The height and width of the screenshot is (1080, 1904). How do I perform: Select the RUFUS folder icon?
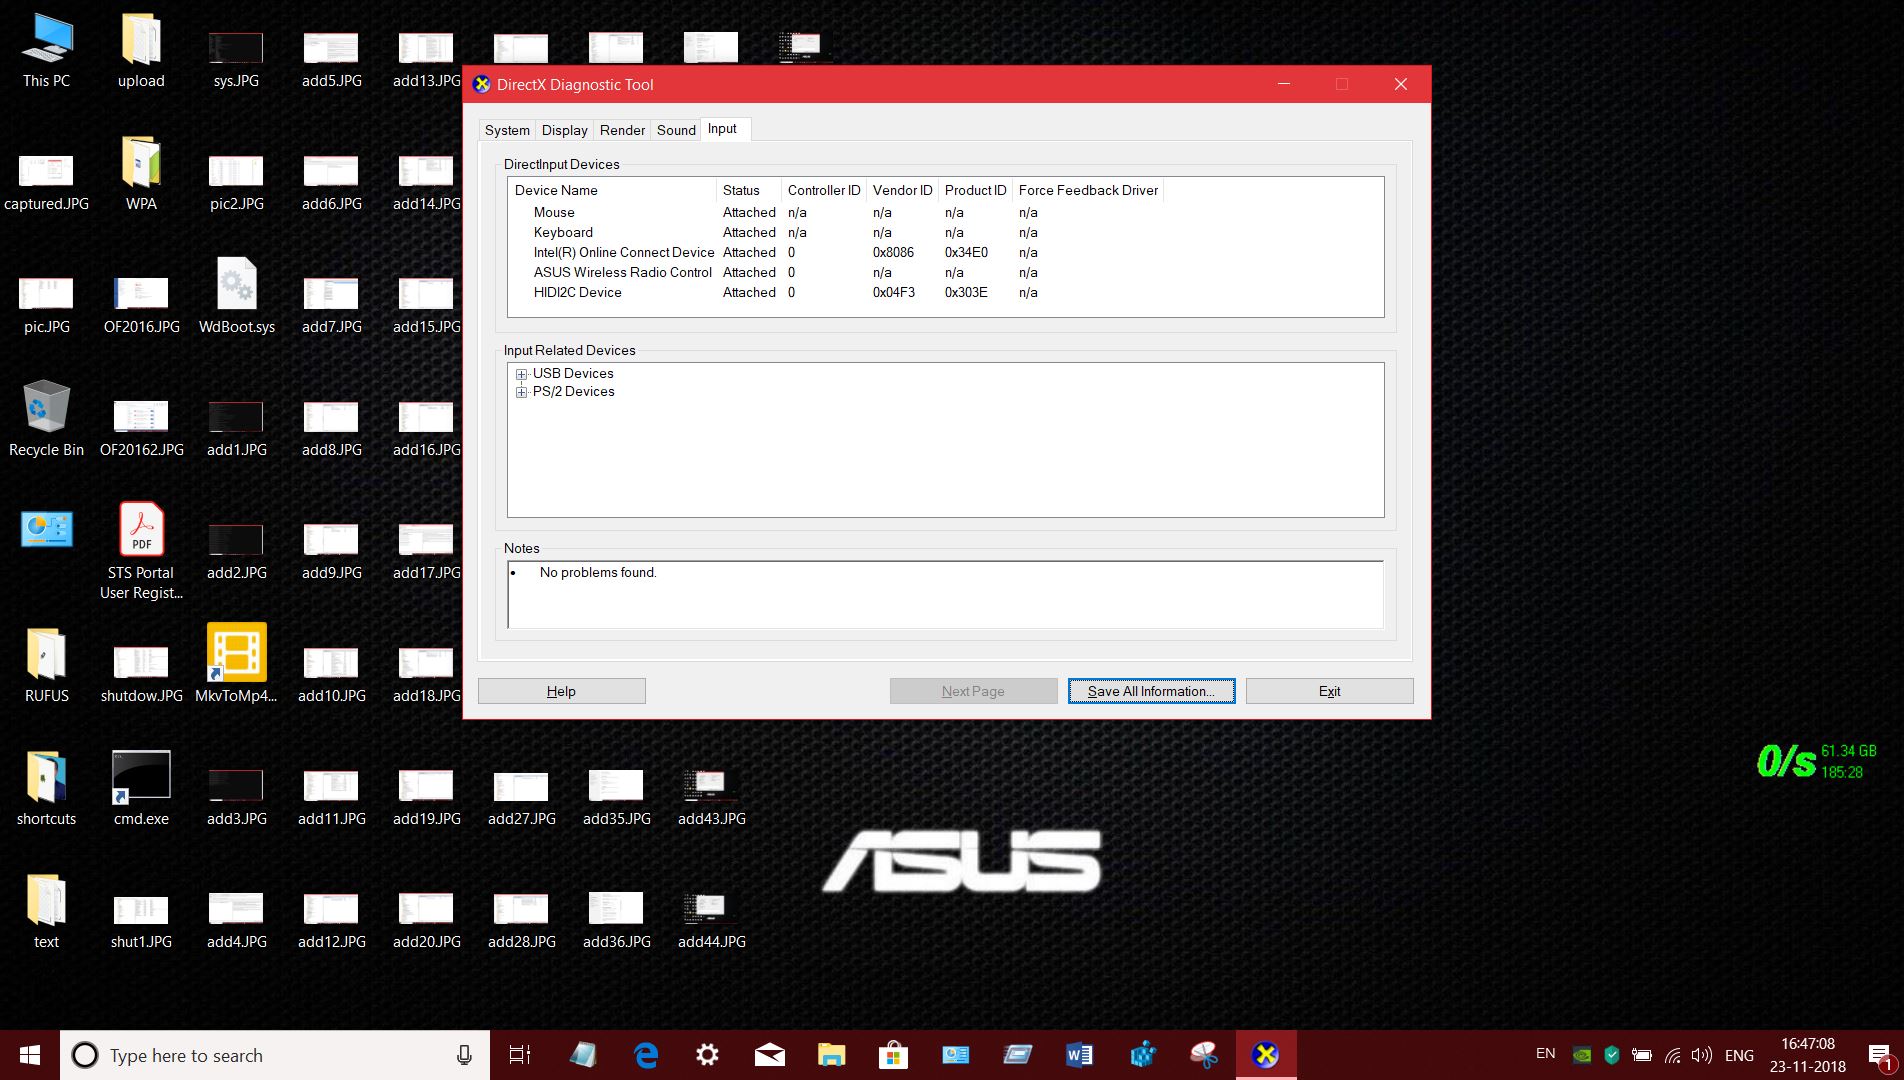pos(46,666)
